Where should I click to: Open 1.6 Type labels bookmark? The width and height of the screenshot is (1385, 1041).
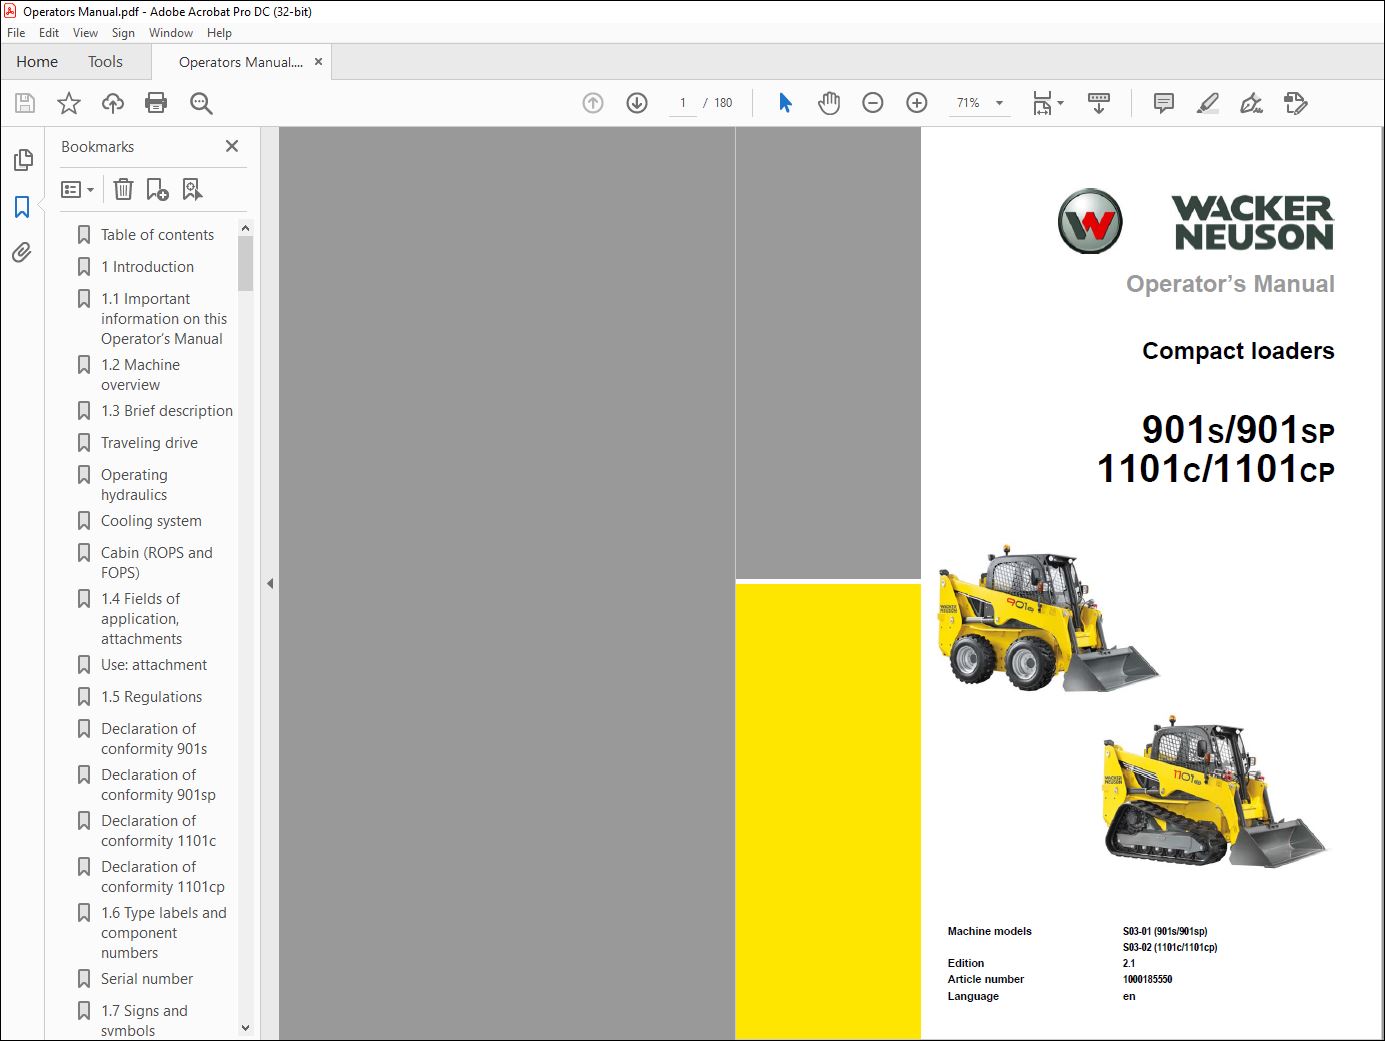coord(163,933)
